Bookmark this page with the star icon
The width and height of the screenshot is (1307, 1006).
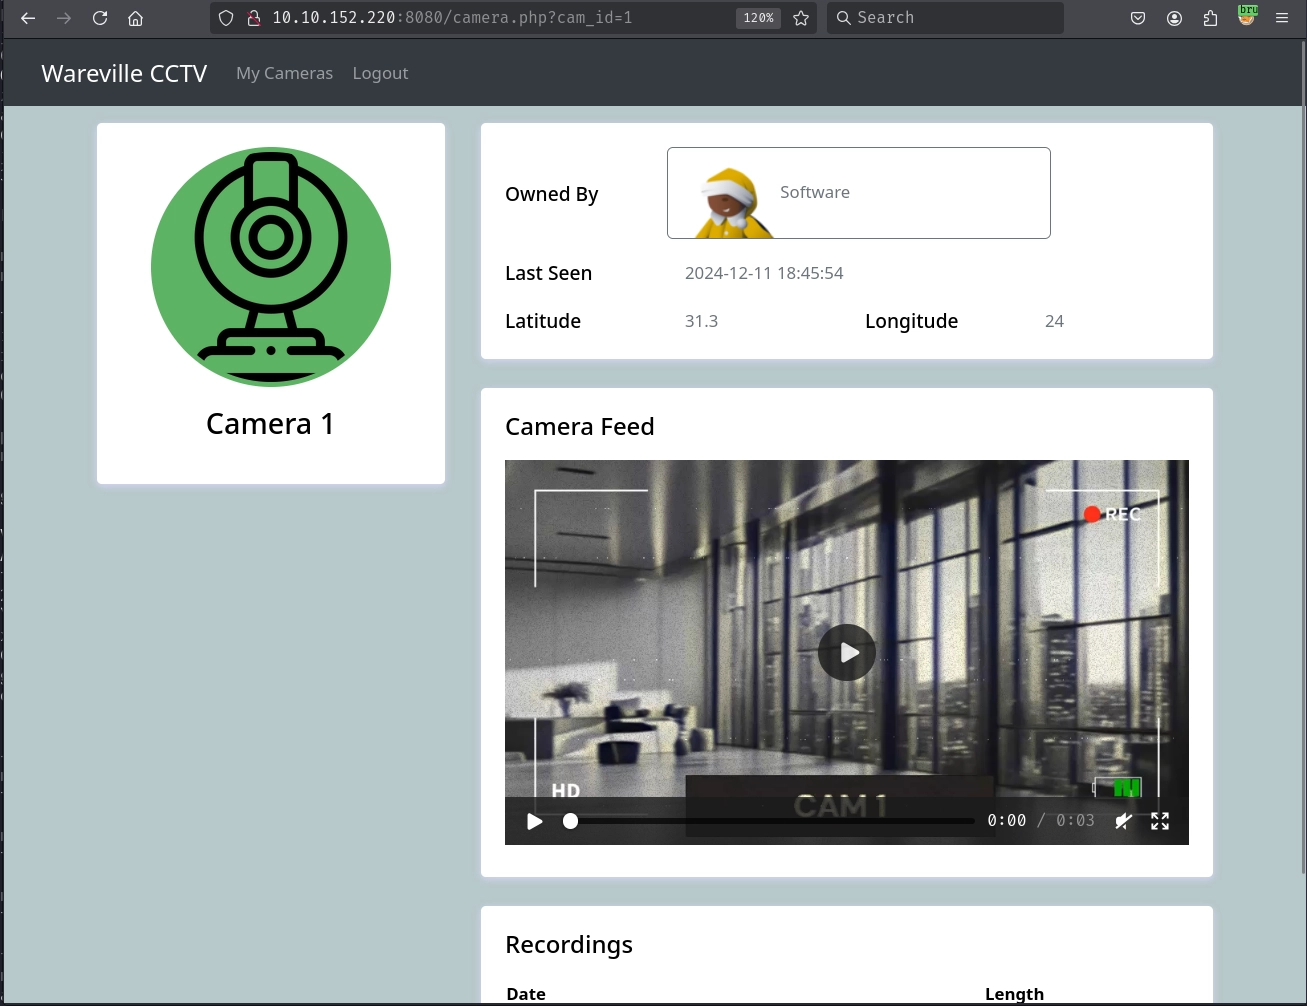tap(801, 18)
